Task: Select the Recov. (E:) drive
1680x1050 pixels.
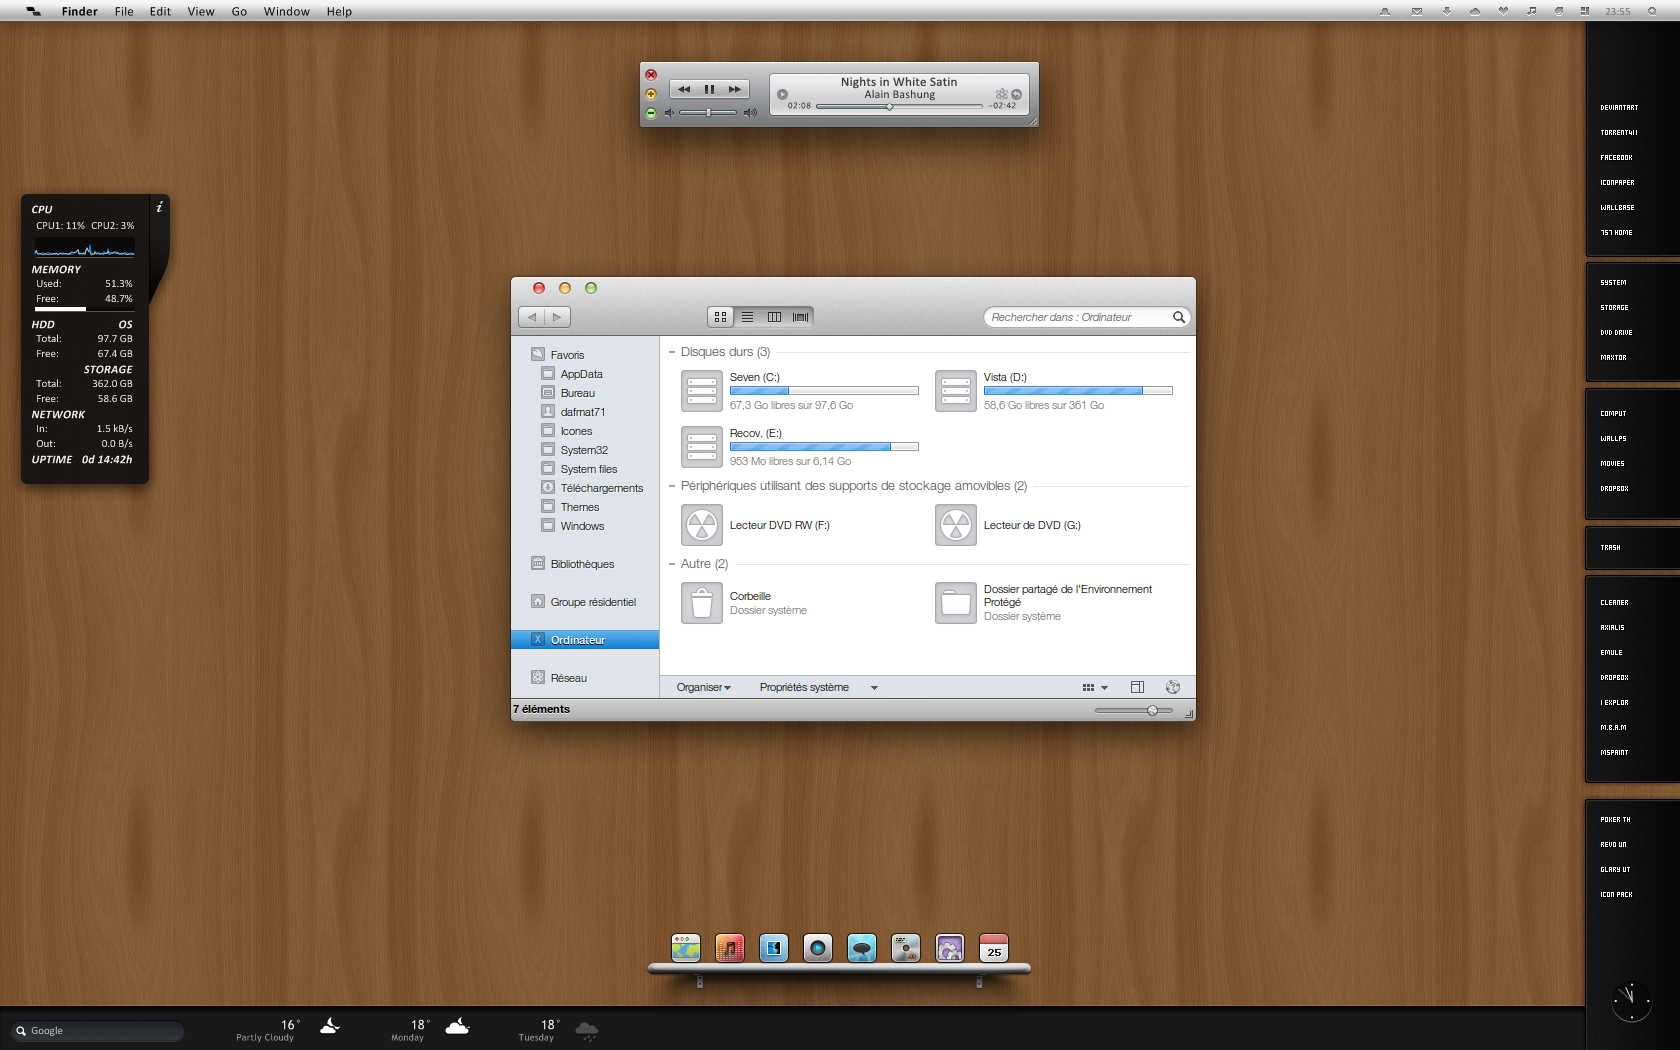Action: click(799, 447)
